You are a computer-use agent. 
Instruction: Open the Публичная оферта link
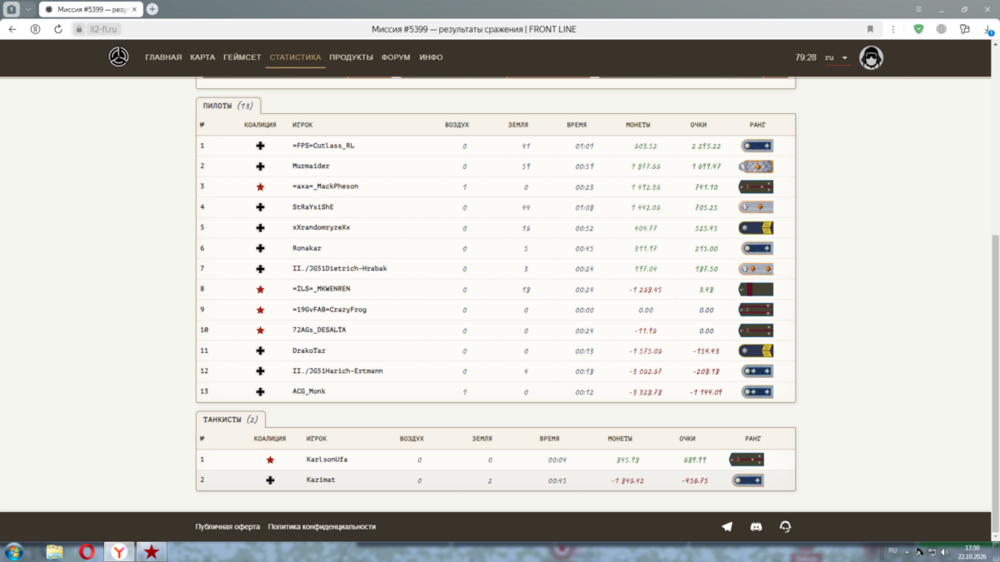pos(228,527)
